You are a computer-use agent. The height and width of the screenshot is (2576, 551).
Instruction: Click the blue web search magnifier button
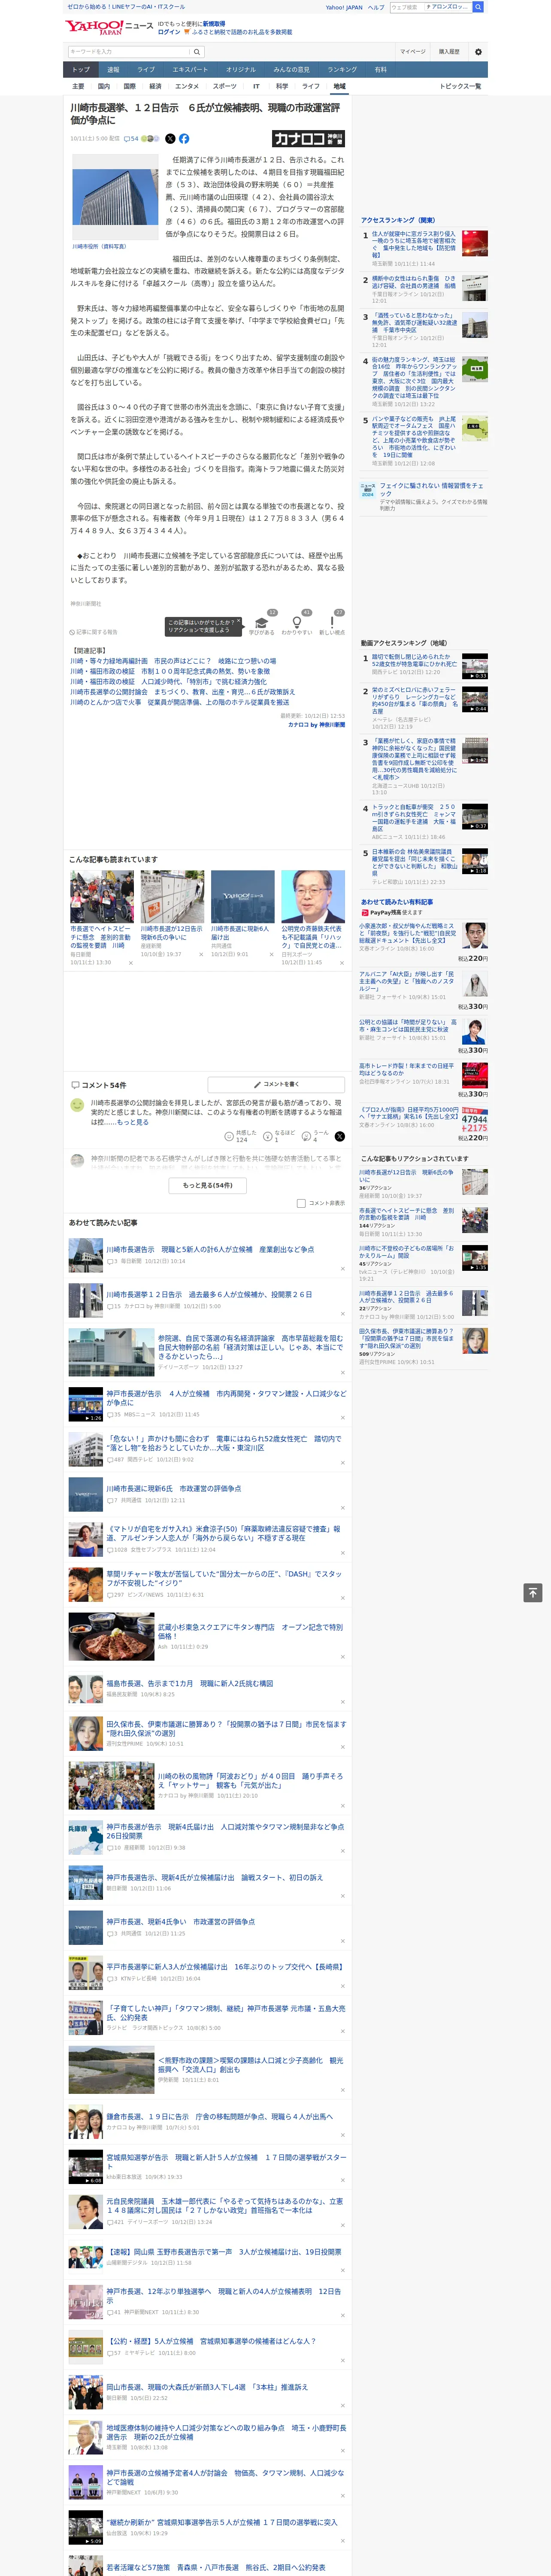(x=478, y=7)
